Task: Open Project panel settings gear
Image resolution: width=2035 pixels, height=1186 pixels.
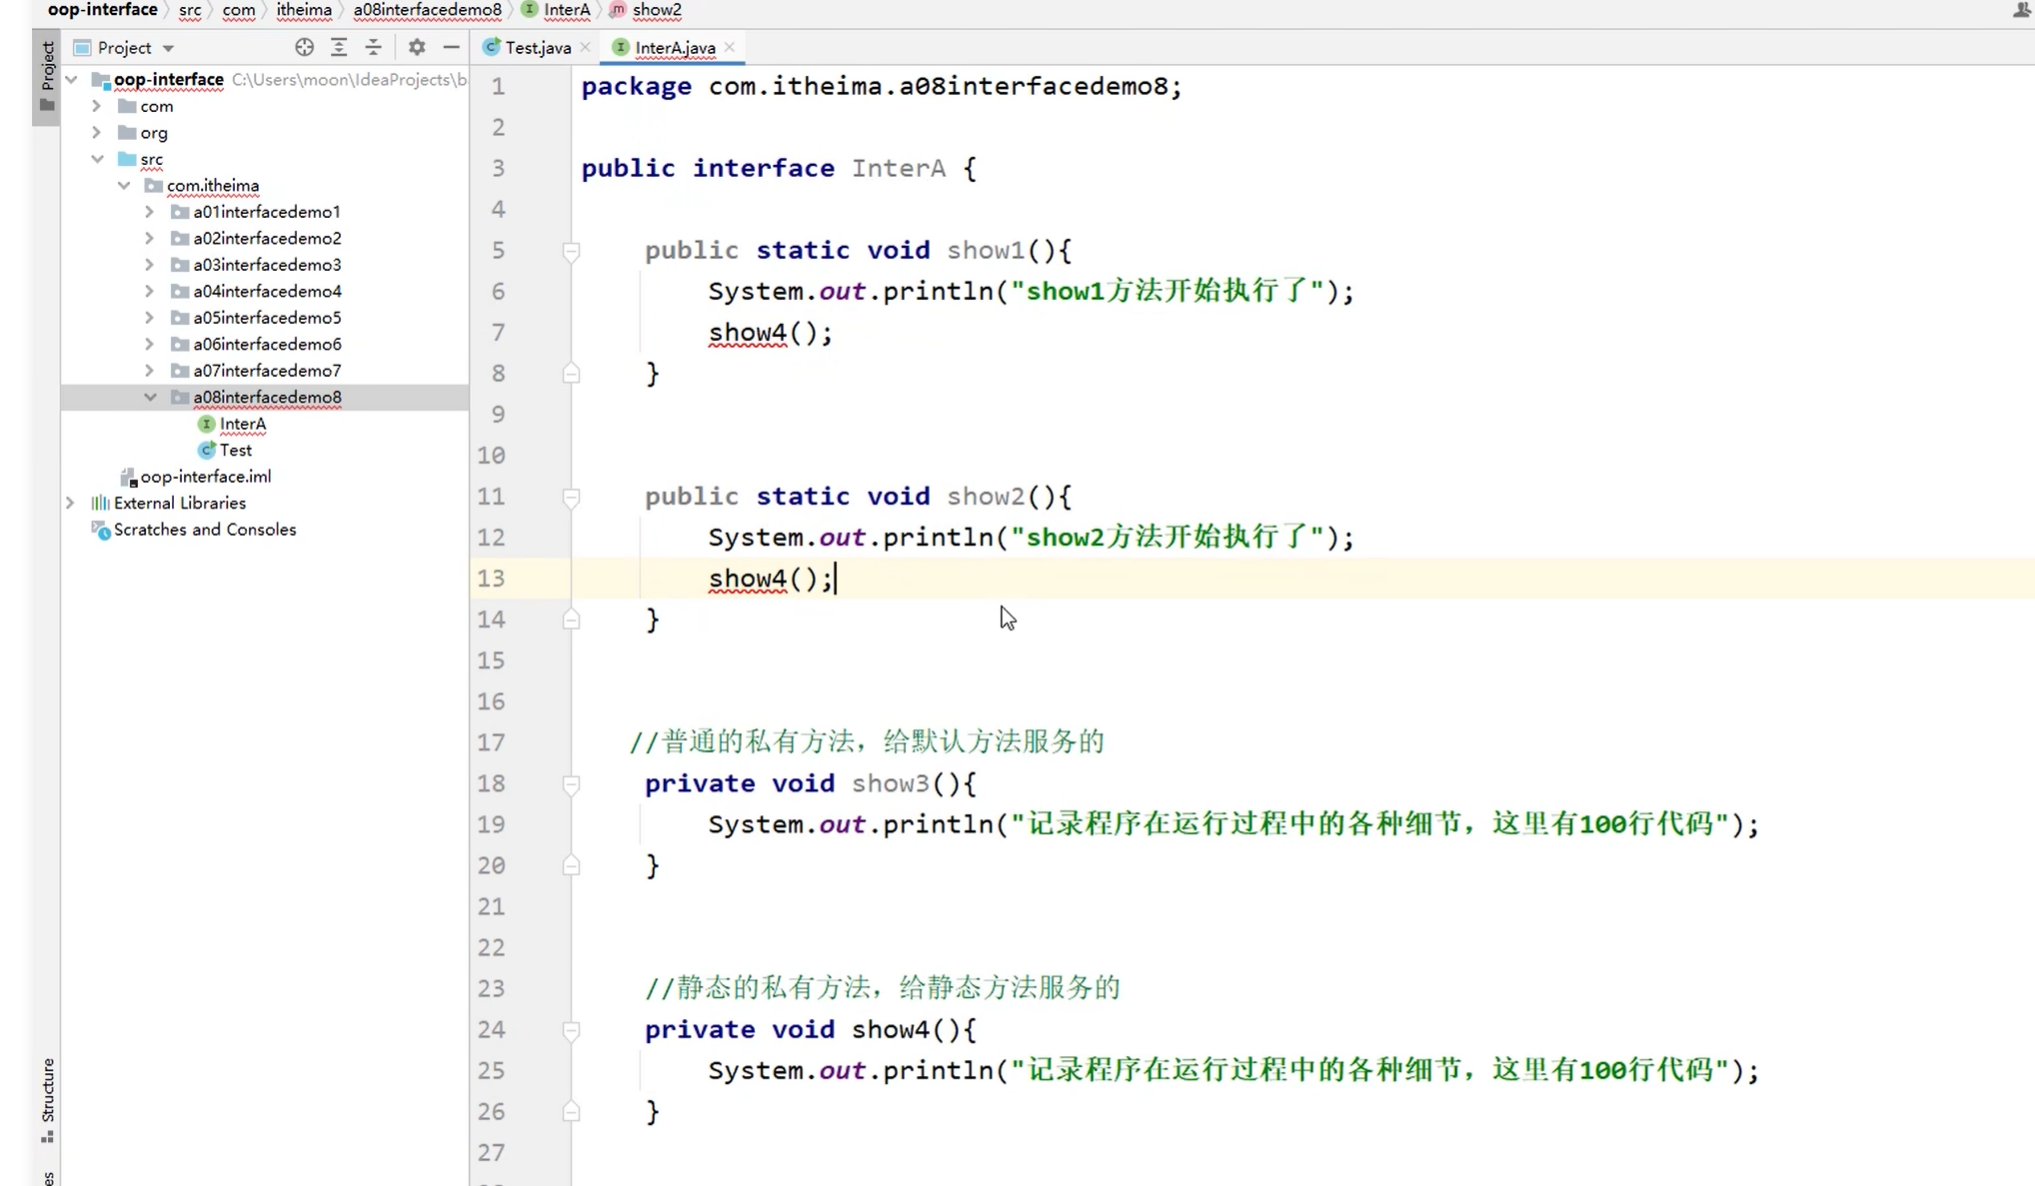Action: (x=417, y=47)
